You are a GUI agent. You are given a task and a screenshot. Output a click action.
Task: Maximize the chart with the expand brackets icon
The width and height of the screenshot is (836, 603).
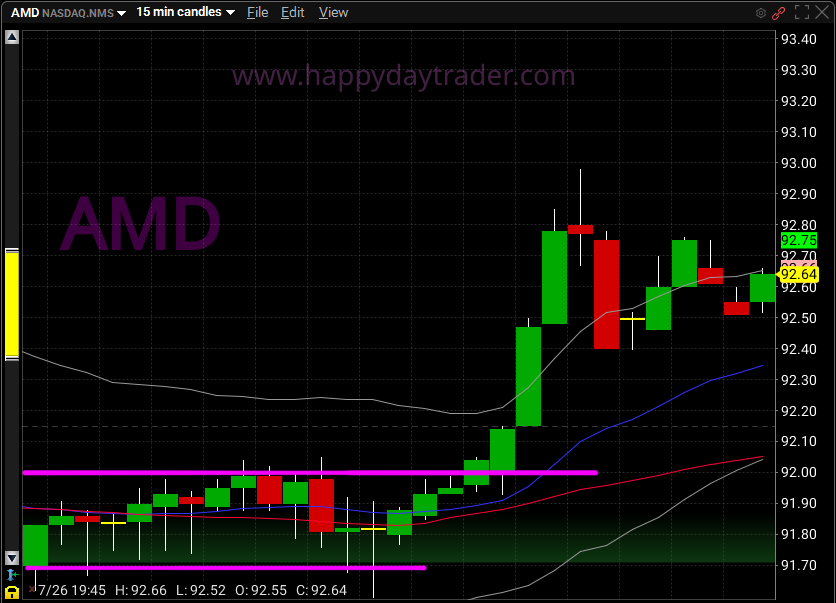[802, 12]
